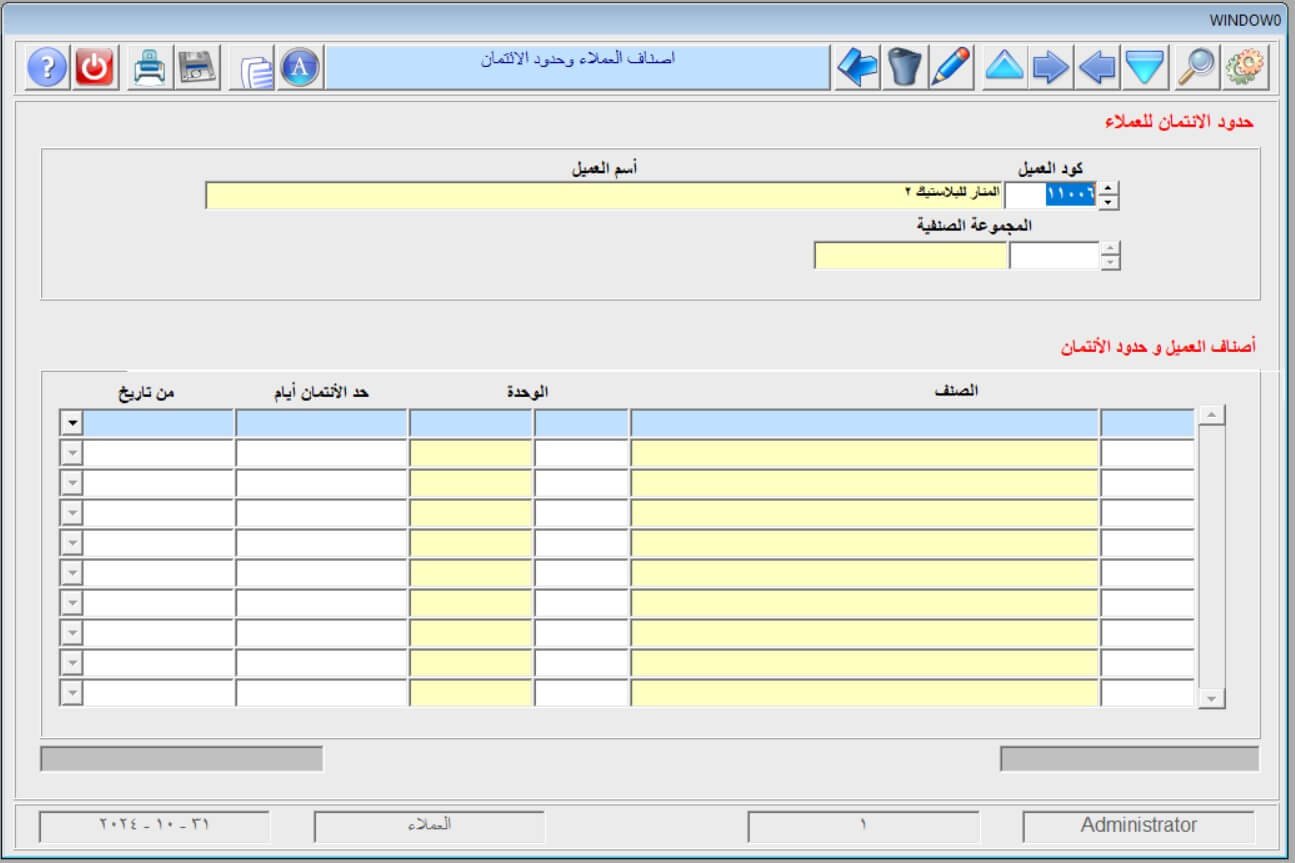The height and width of the screenshot is (863, 1295).
Task: Click the blue right arrow icon
Action: point(1051,68)
